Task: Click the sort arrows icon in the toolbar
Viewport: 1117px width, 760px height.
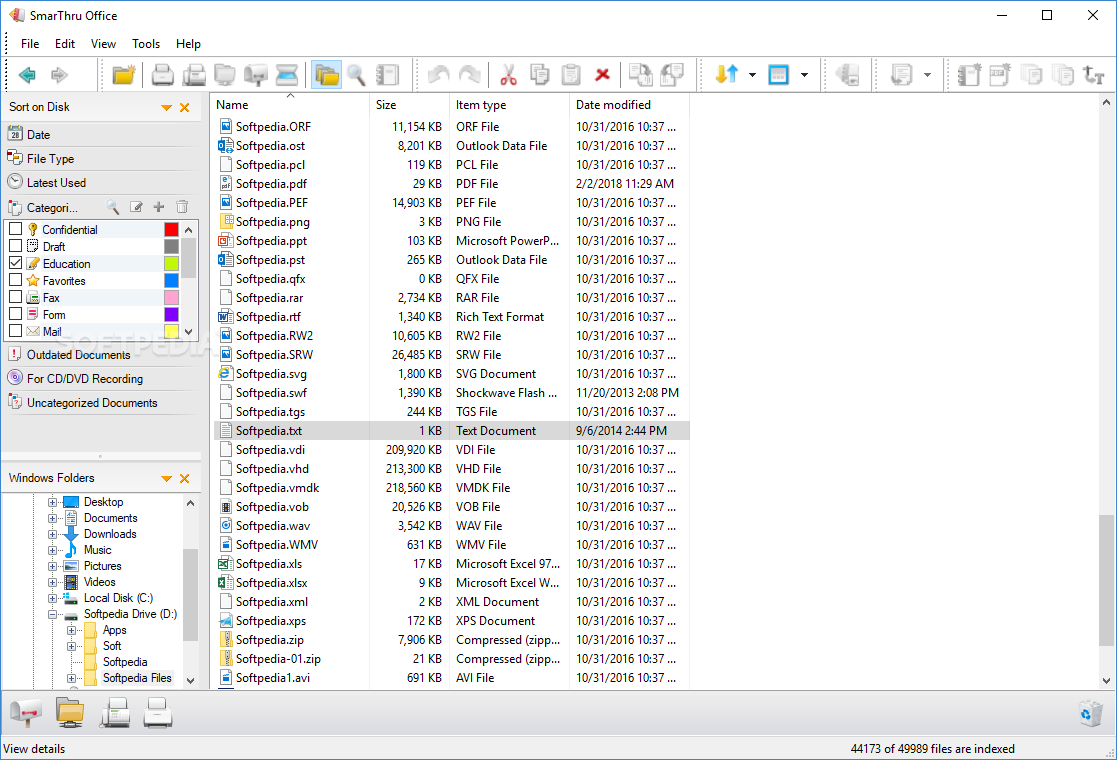Action: (x=727, y=74)
